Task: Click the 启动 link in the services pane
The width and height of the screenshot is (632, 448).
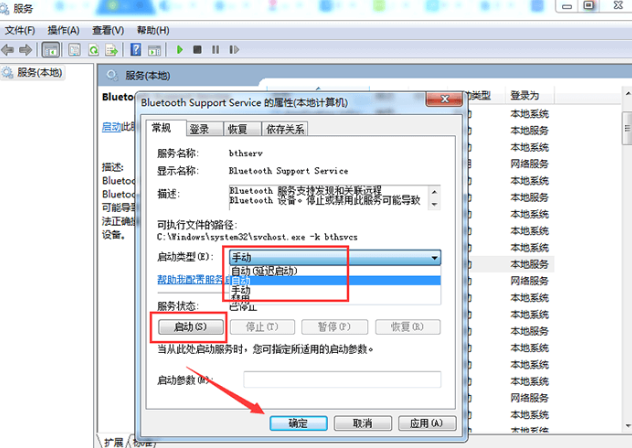Action: [x=111, y=127]
